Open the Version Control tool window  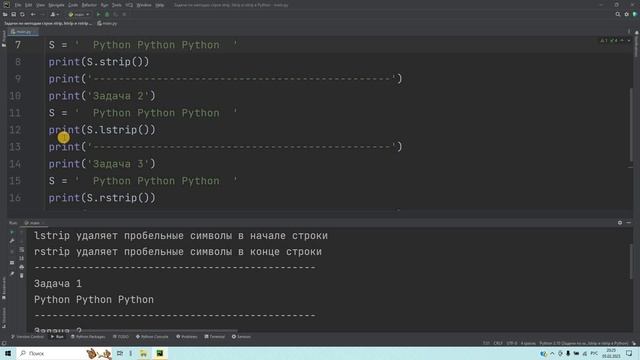tap(27, 337)
